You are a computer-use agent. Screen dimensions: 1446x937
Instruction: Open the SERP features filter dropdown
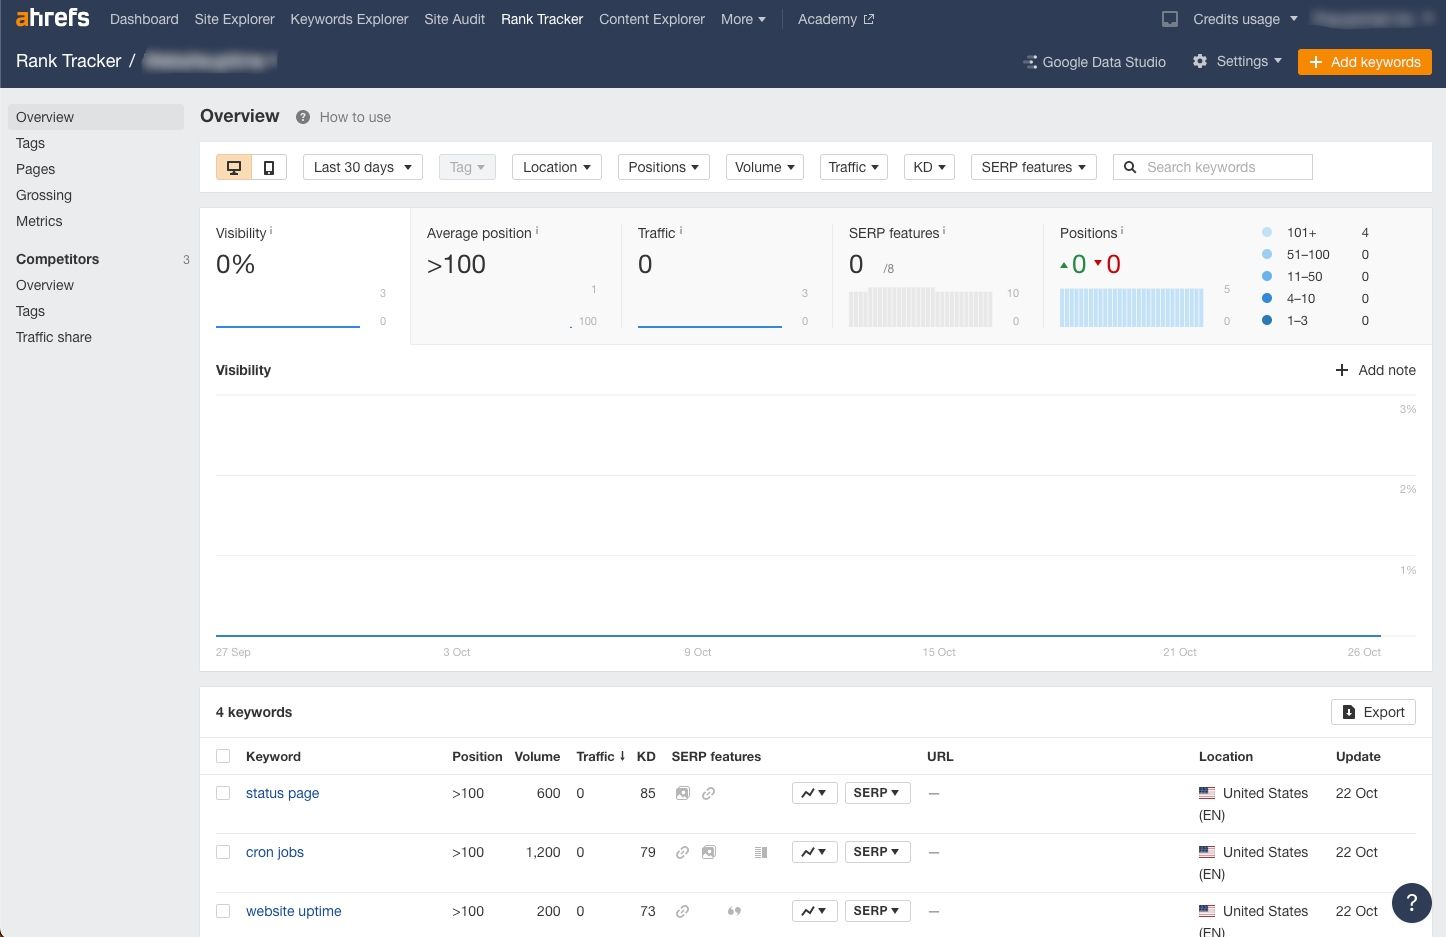tap(1034, 167)
